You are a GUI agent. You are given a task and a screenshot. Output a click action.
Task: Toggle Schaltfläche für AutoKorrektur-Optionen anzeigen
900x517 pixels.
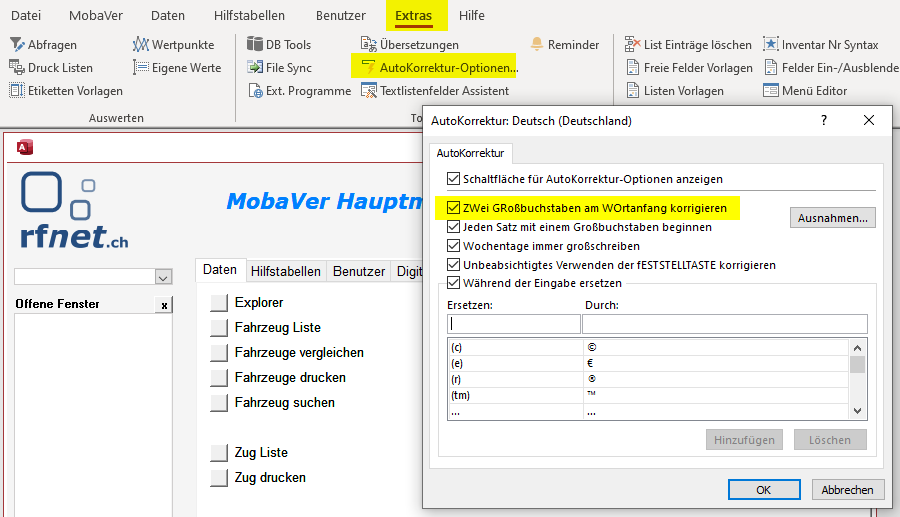pyautogui.click(x=453, y=178)
